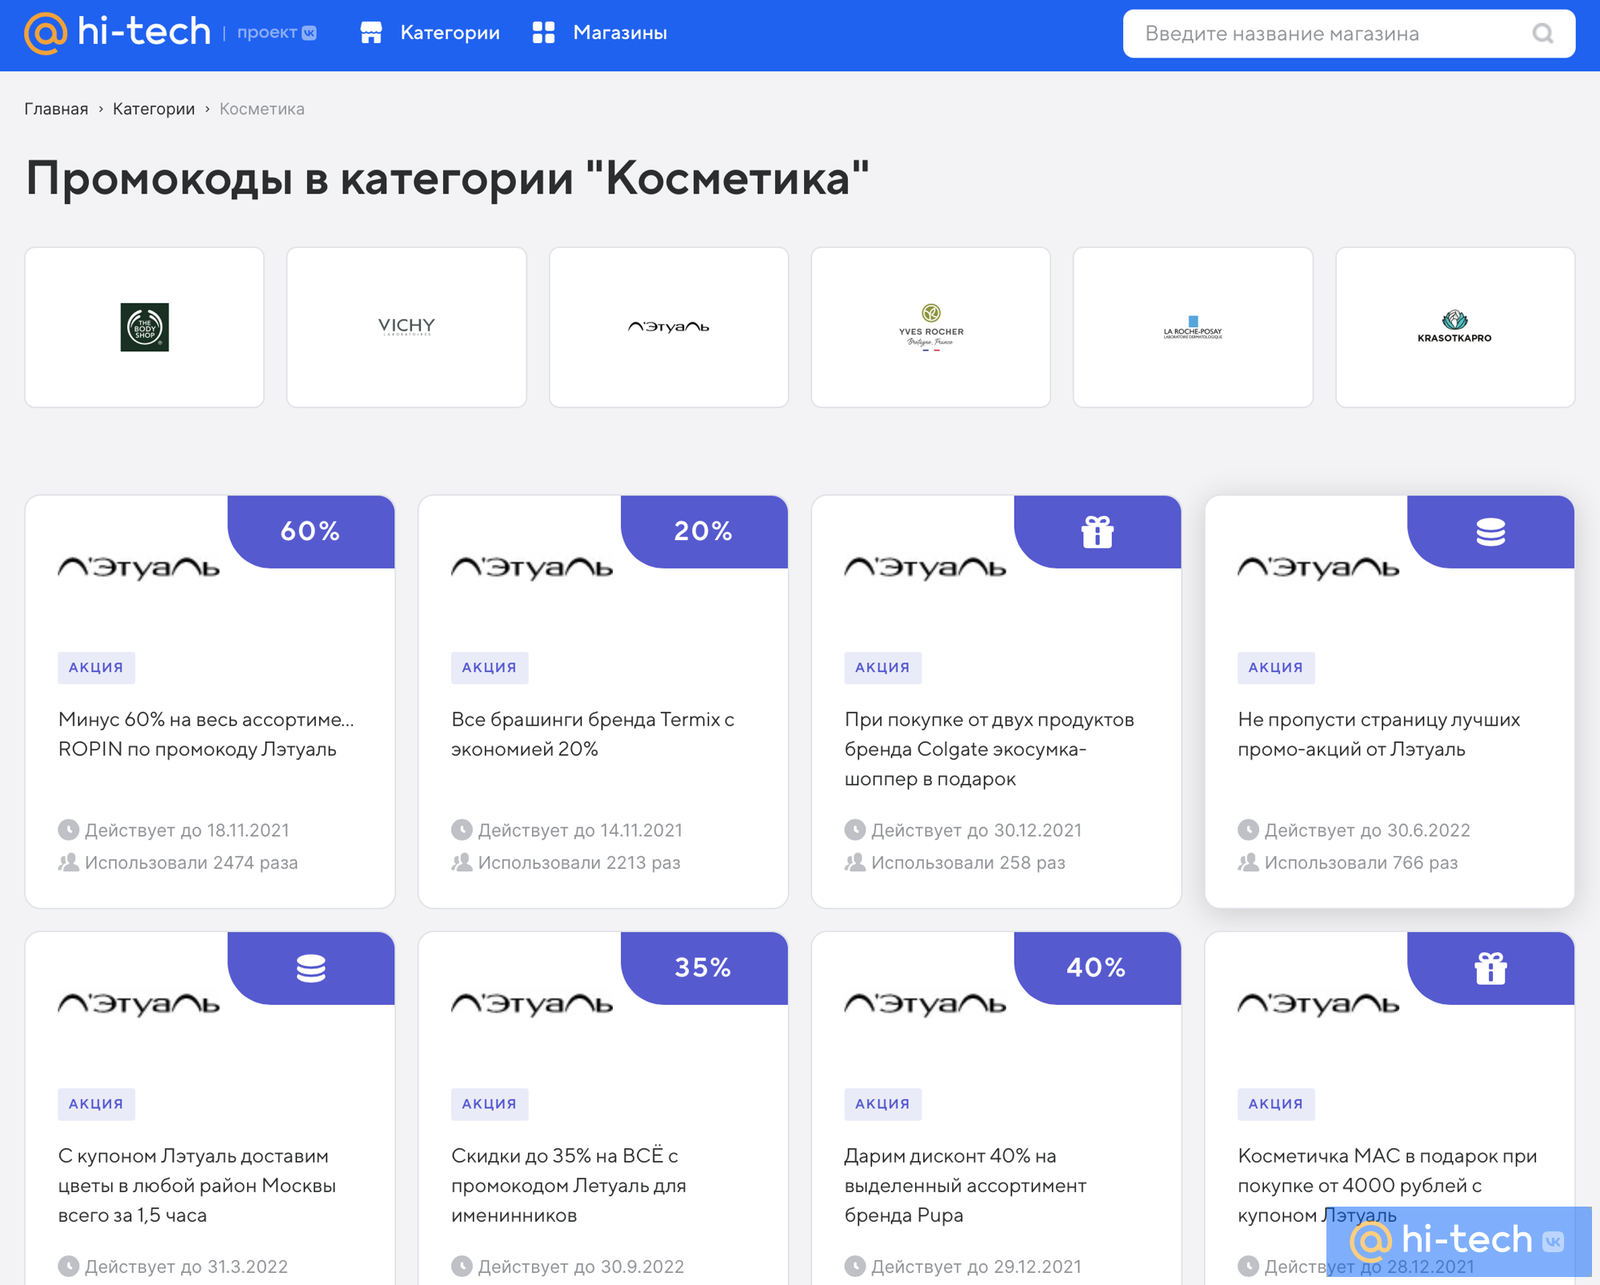The height and width of the screenshot is (1285, 1600).
Task: Click clock icon beside Действует до 29.12.2021
Action: [855, 1266]
